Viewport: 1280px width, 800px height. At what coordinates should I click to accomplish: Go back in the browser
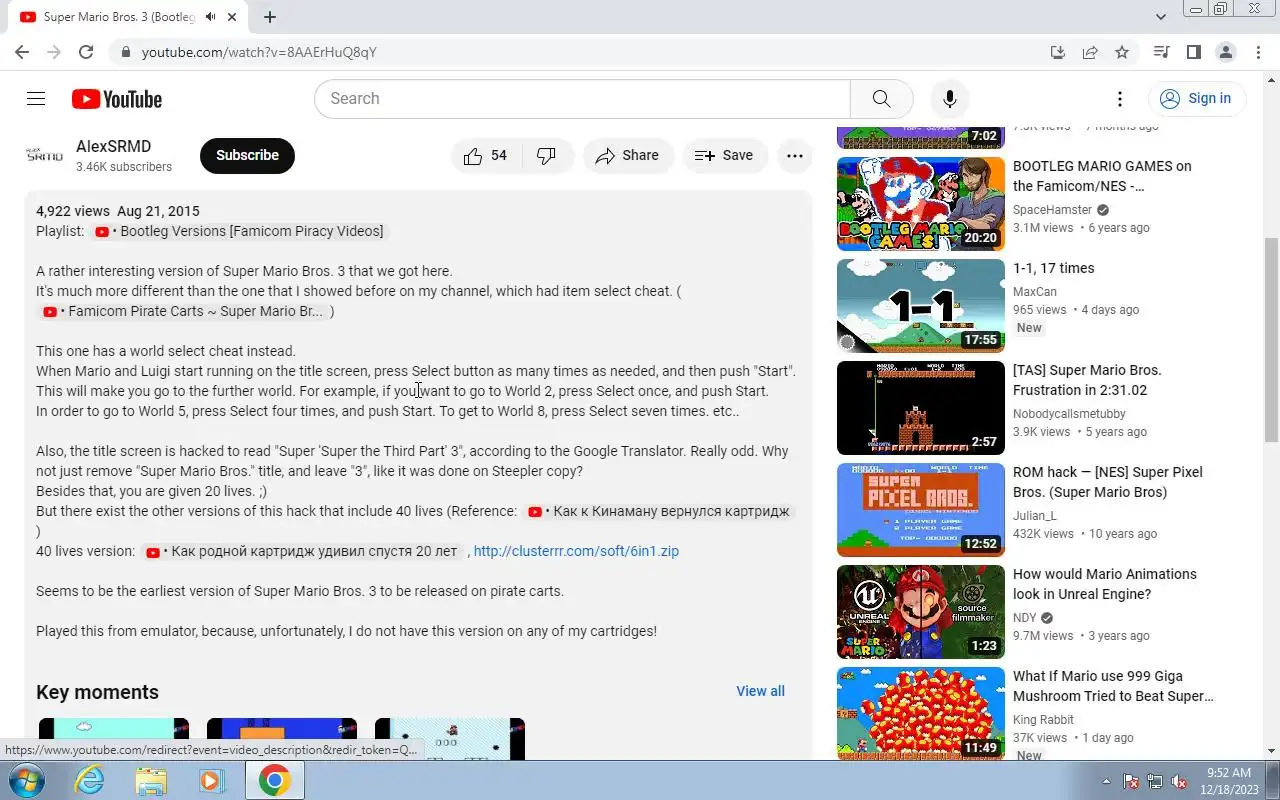22,52
